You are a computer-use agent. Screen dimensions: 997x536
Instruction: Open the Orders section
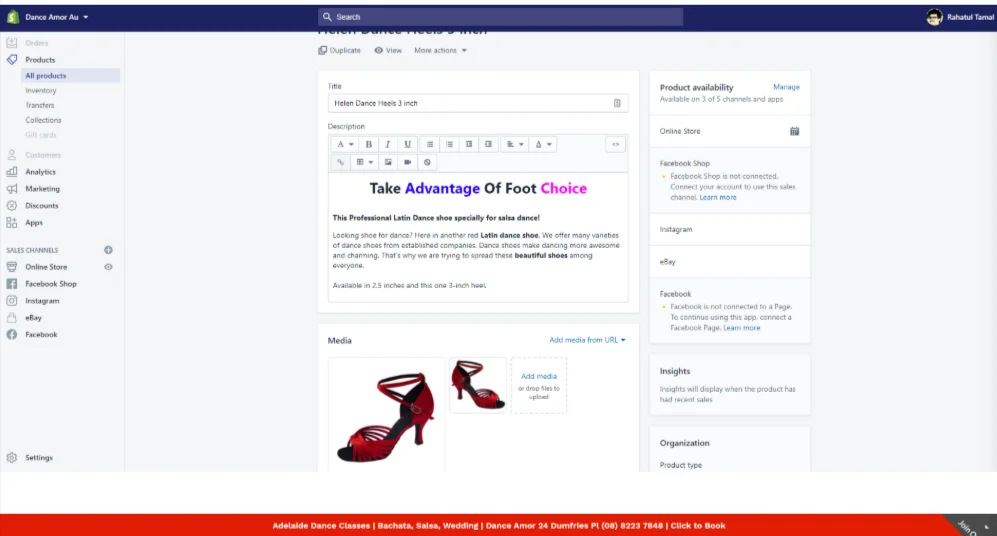coord(36,43)
